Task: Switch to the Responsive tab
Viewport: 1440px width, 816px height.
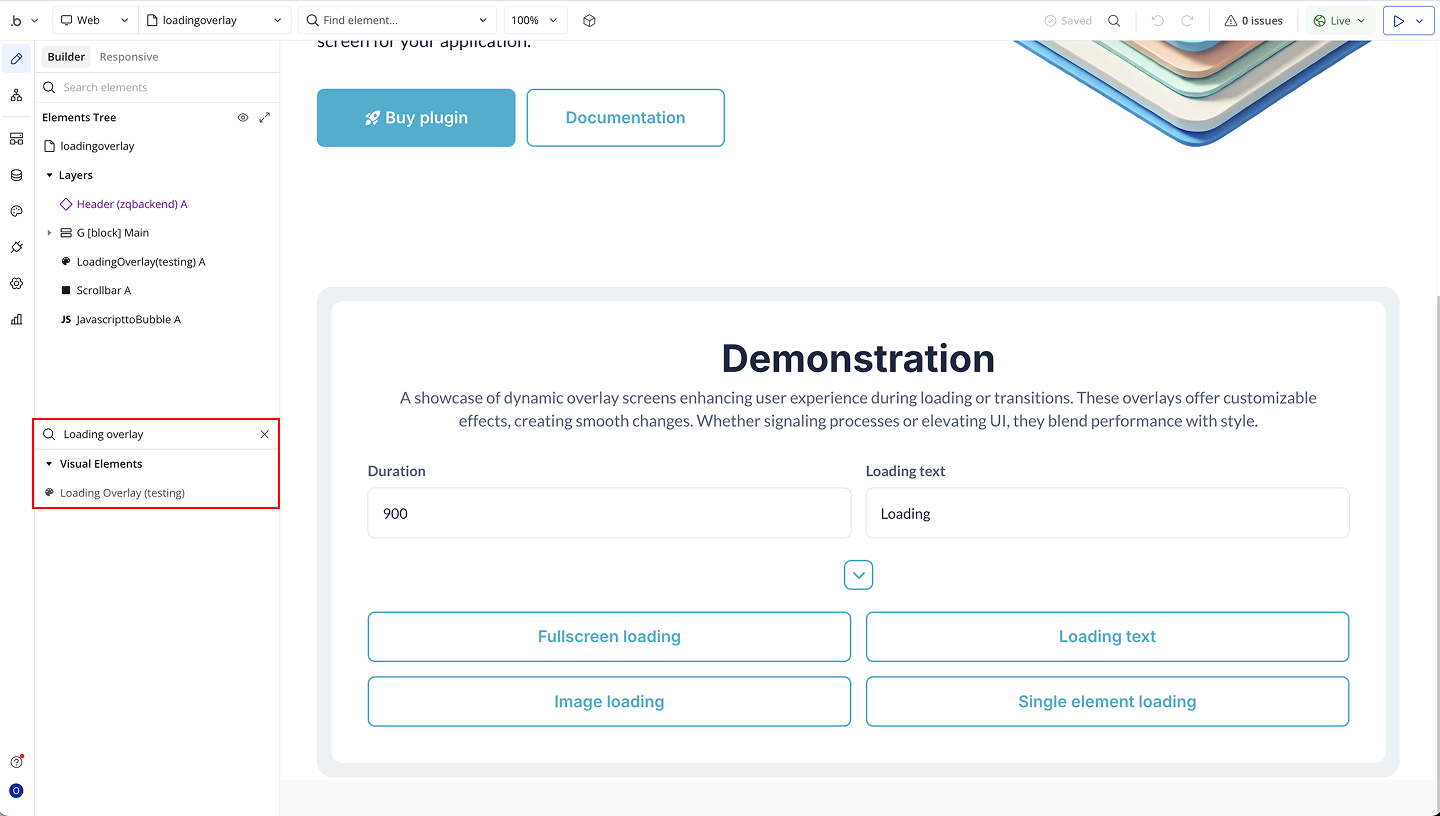Action: [x=129, y=57]
